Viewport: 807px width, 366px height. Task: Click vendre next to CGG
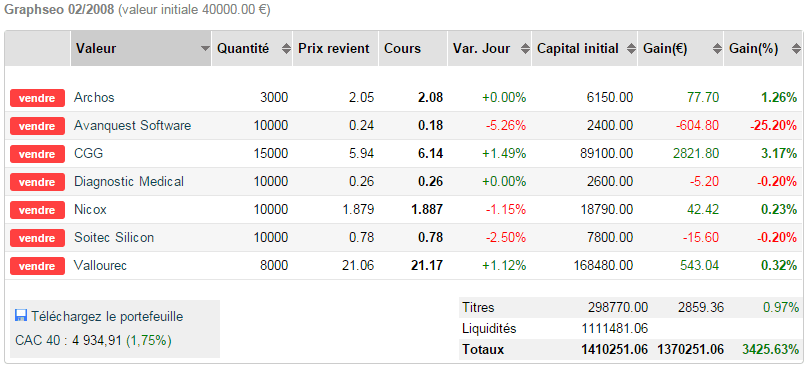(x=37, y=154)
